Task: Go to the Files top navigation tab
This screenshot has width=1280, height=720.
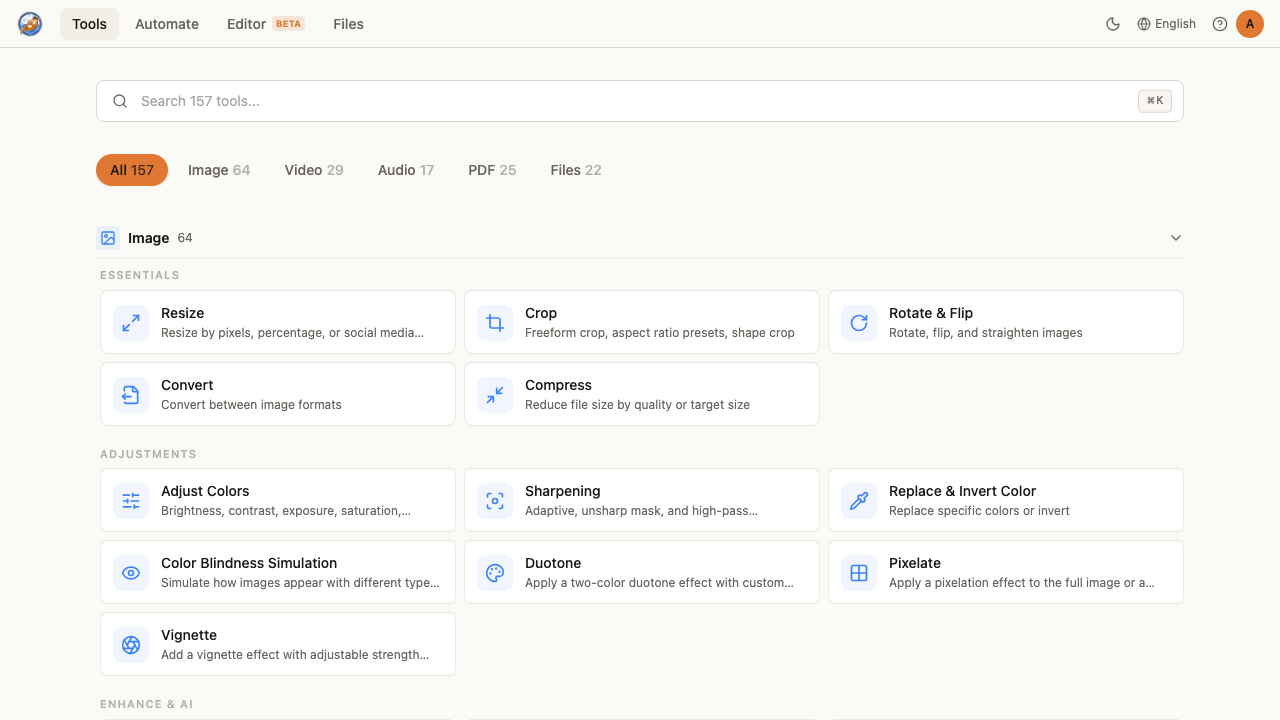Action: [x=348, y=24]
